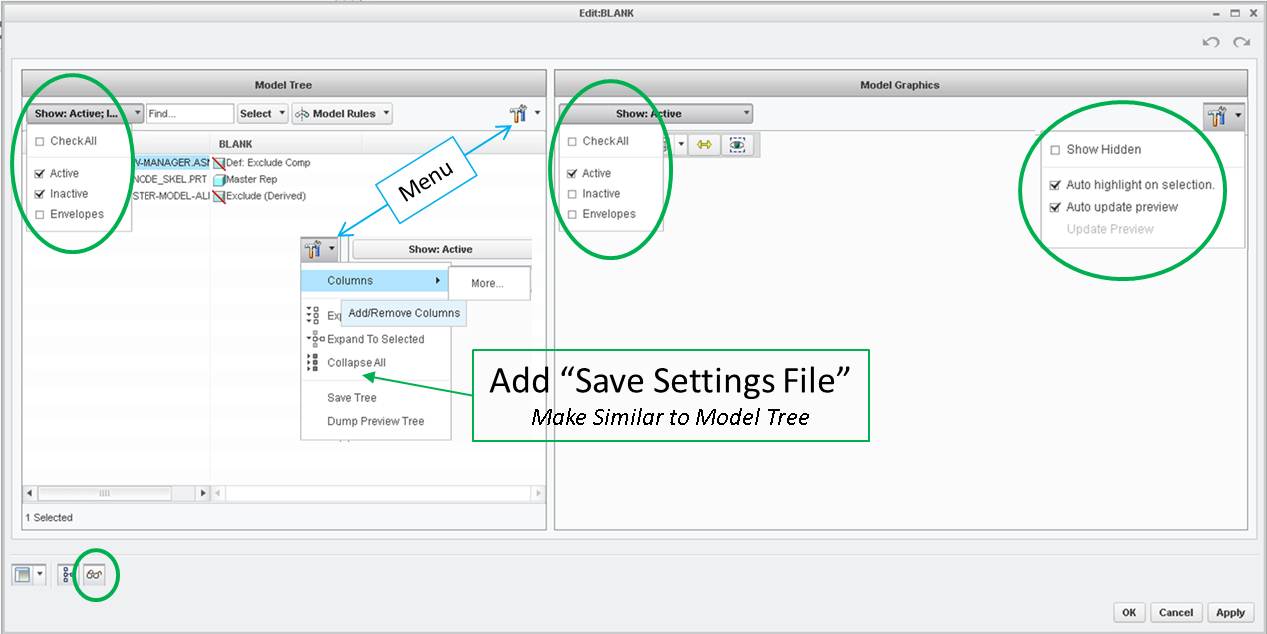Screen dimensions: 1267x634
Task: Click the Model Tree horizontal scrollbar thumb
Action: (105, 493)
